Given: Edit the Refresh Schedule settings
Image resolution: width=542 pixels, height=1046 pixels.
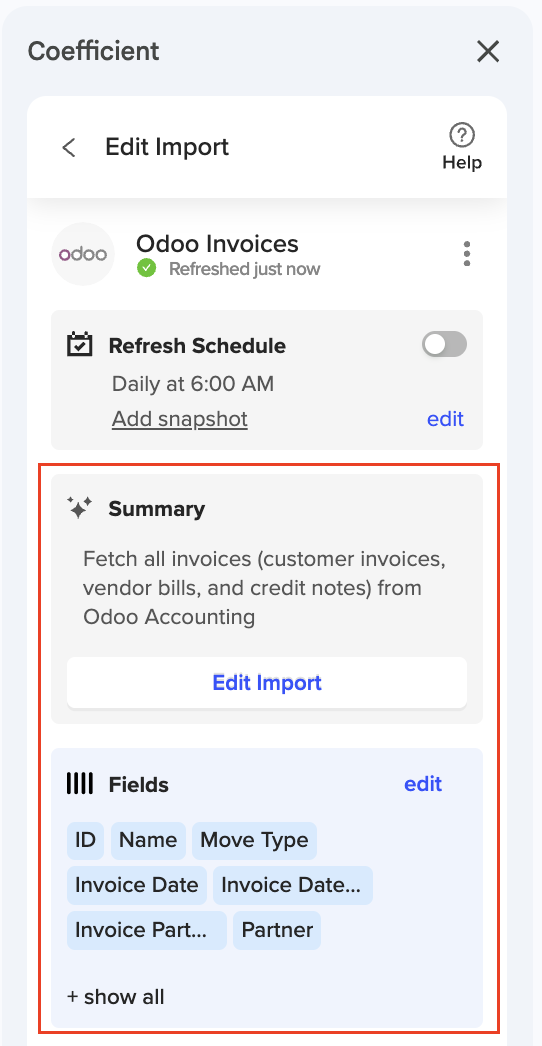Looking at the screenshot, I should pyautogui.click(x=445, y=419).
